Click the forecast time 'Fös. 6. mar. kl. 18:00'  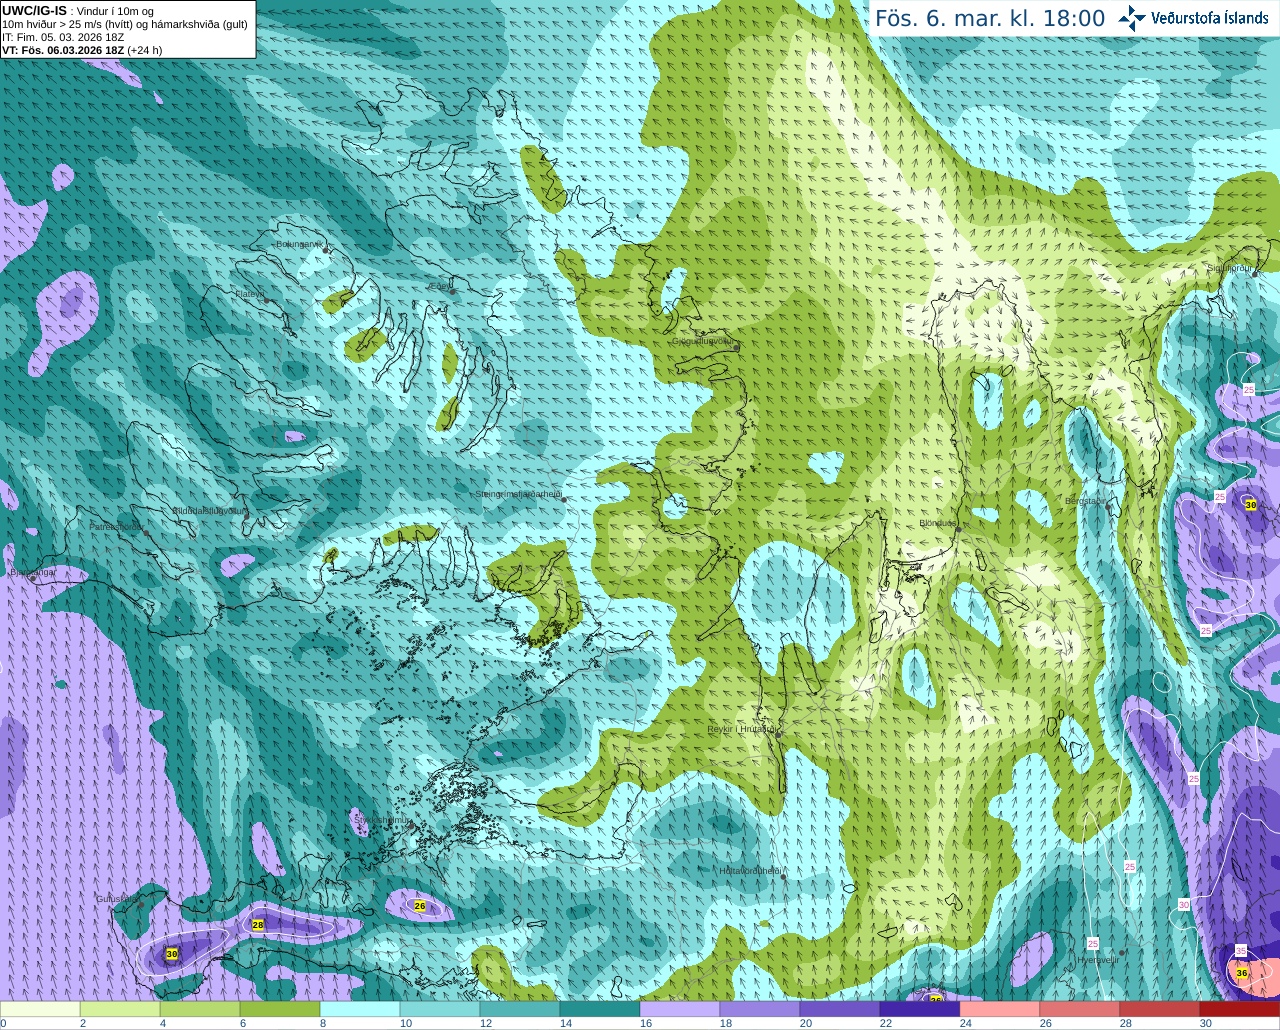tap(990, 18)
